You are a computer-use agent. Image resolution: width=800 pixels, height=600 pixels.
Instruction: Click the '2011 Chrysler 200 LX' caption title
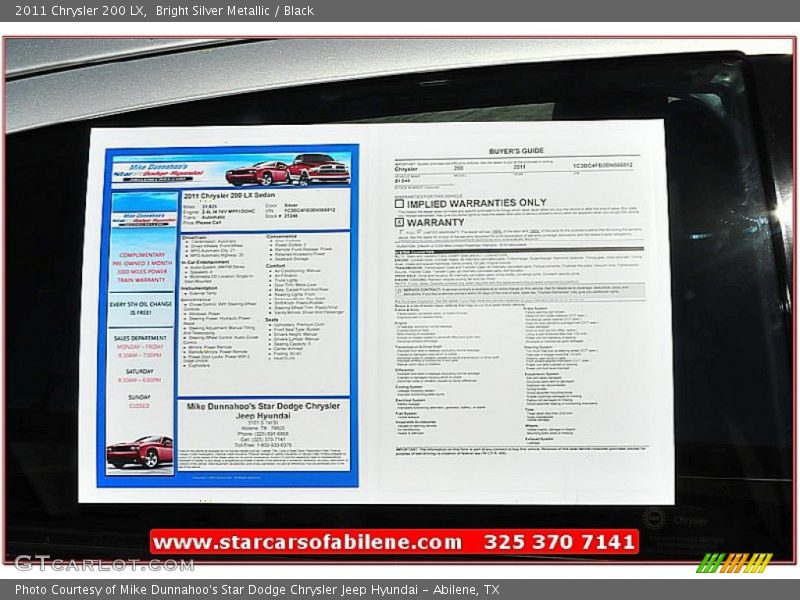pos(79,11)
